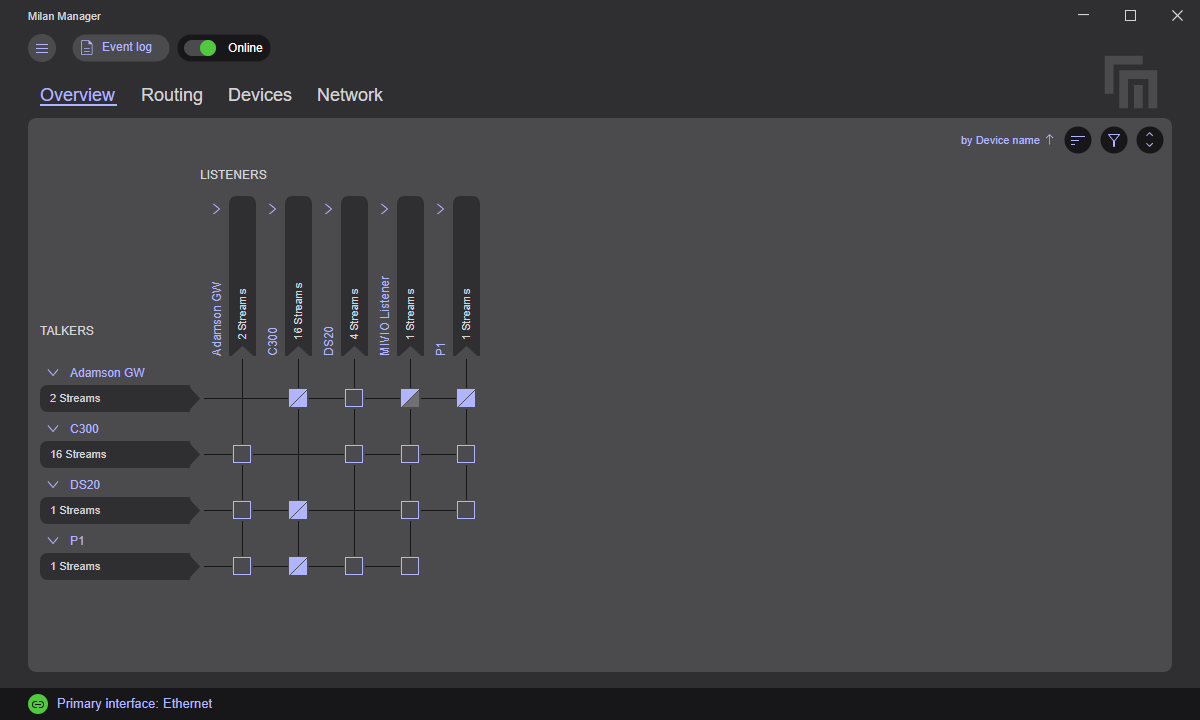Collapse the C300 talker group
1200x720 pixels.
point(52,428)
